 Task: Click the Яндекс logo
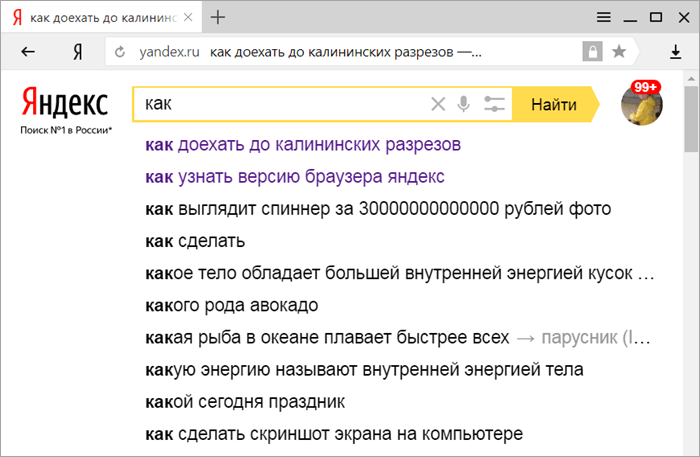tap(65, 102)
